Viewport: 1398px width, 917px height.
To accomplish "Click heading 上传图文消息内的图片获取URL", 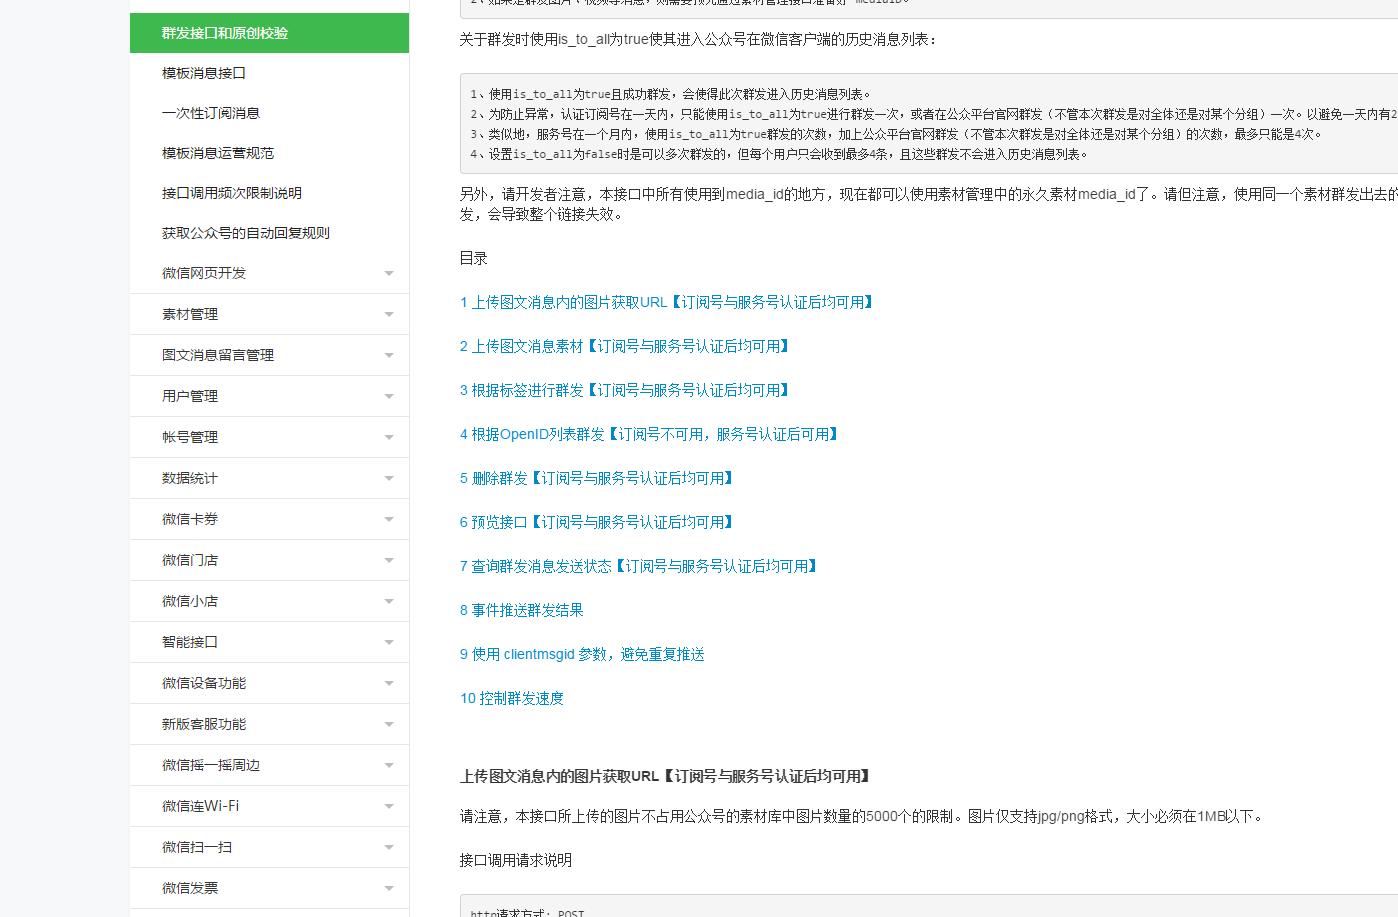I will [x=666, y=776].
